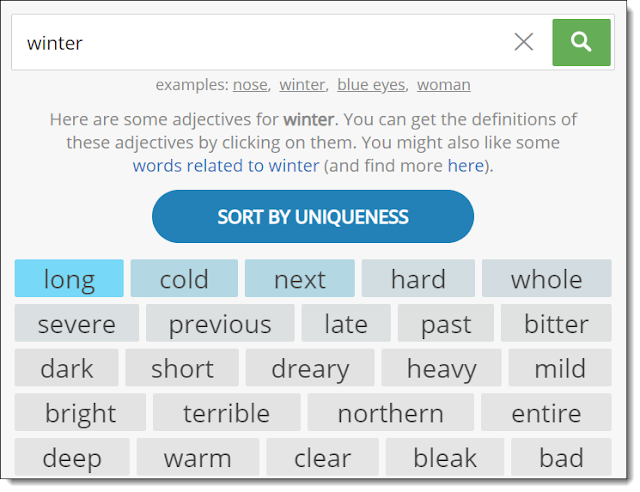640x492 pixels.
Task: Choose the 'terrible' adjective tile
Action: tap(226, 413)
